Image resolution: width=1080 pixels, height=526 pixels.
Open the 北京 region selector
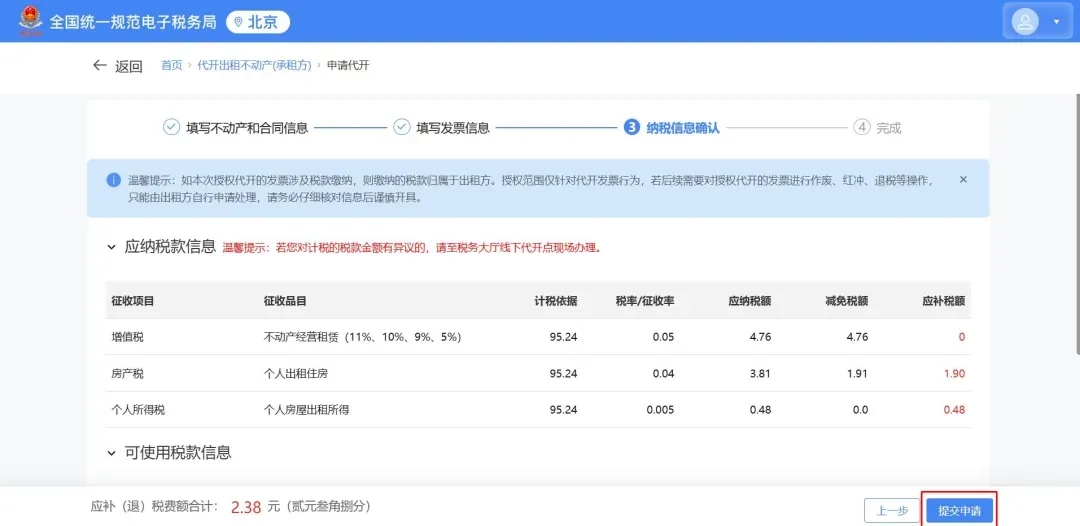(x=258, y=22)
